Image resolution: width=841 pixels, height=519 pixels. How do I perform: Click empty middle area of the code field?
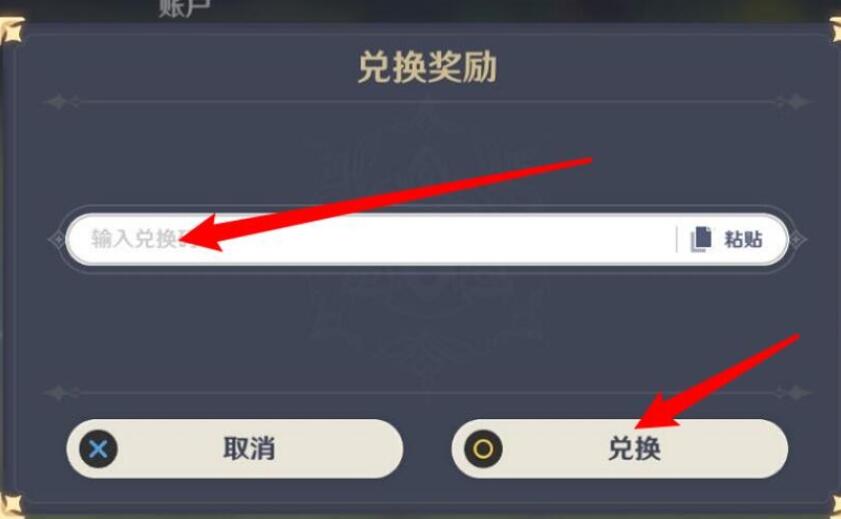pyautogui.click(x=429, y=239)
